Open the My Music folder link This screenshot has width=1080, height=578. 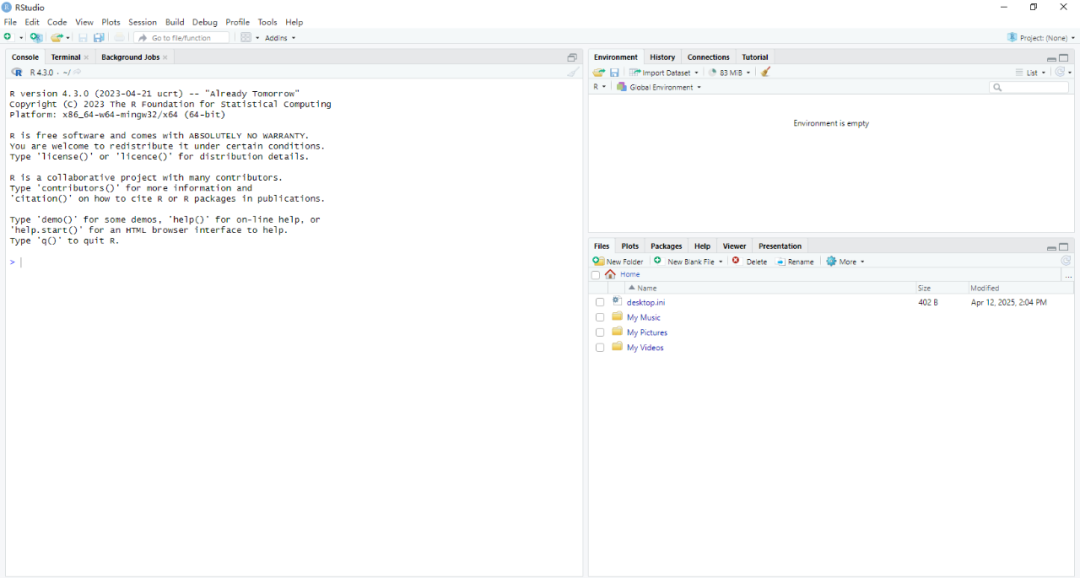coord(643,318)
